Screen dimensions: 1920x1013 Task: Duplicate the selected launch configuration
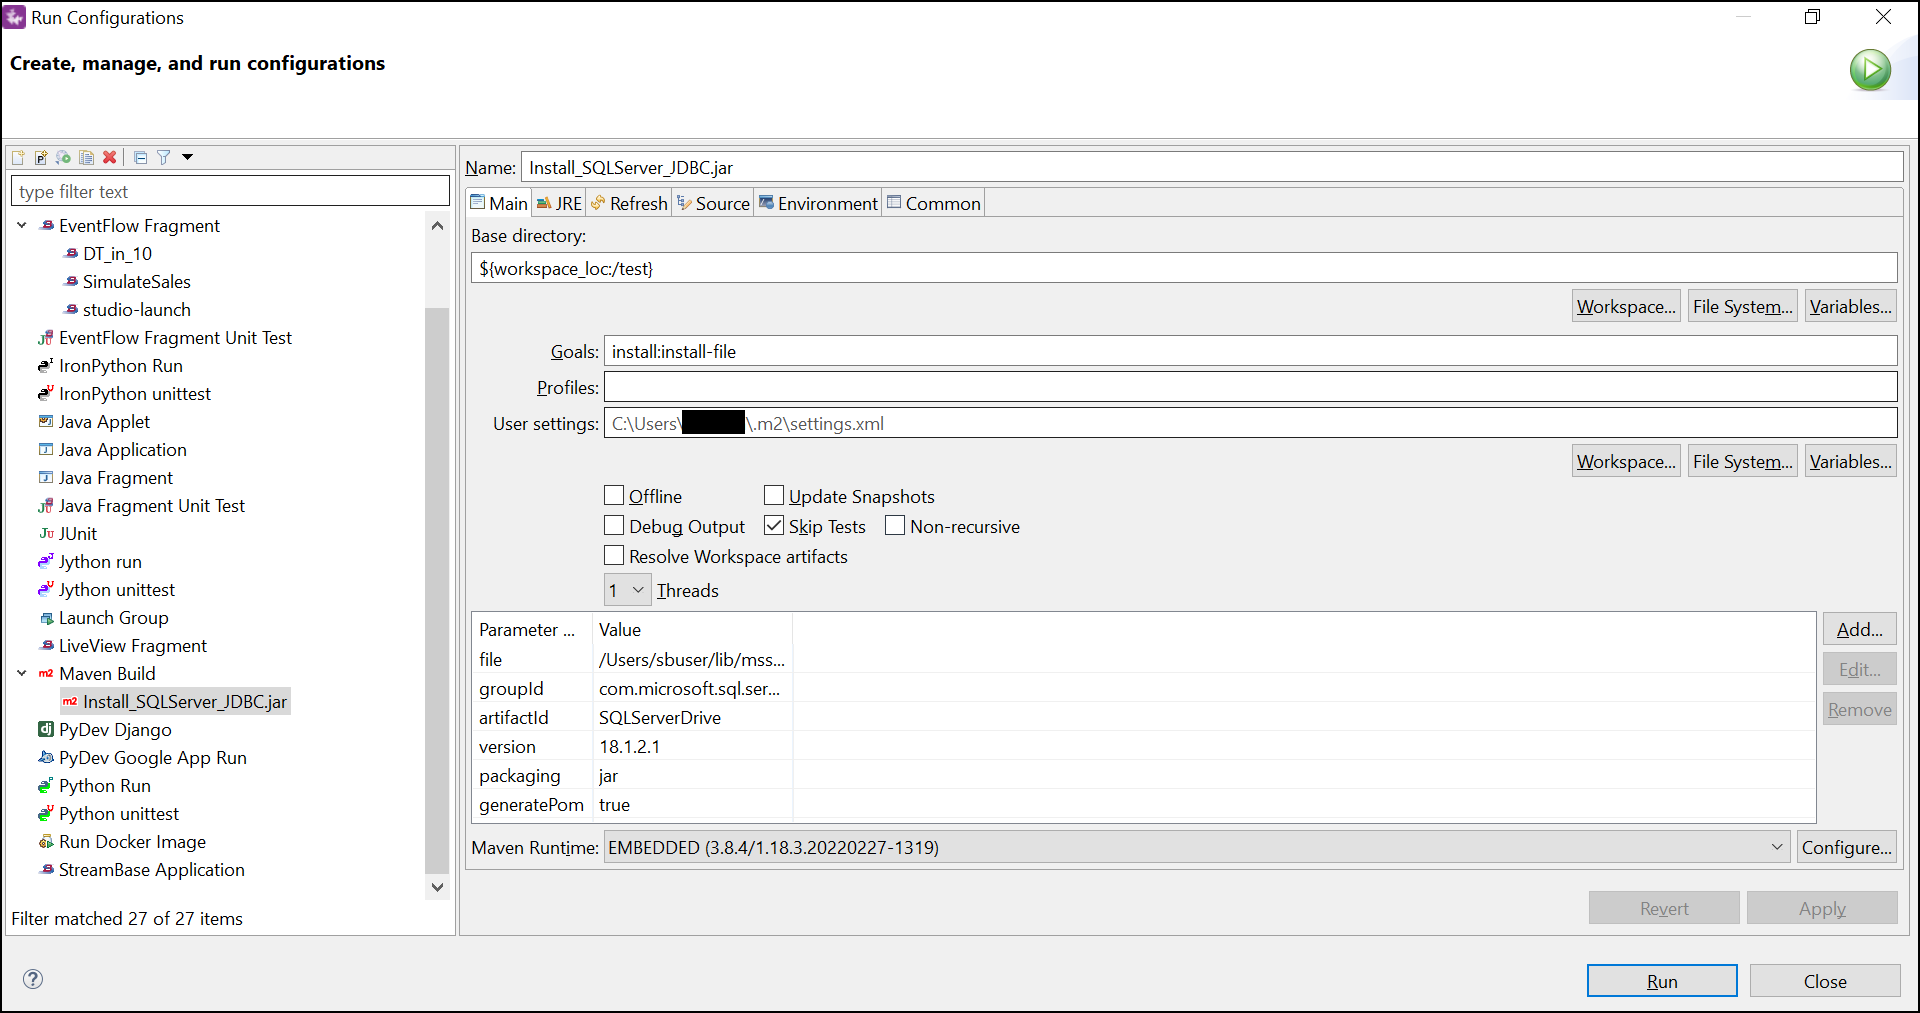(x=87, y=157)
